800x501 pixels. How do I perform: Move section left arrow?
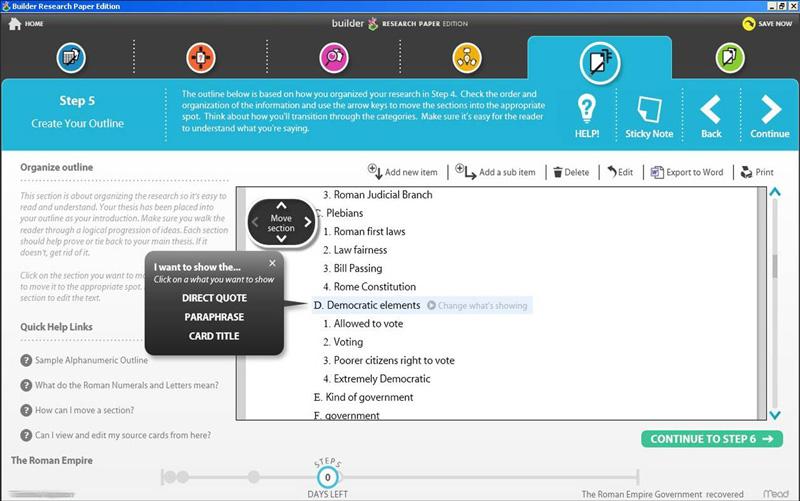255,222
